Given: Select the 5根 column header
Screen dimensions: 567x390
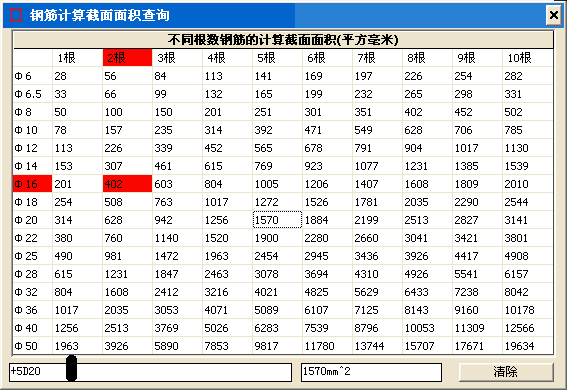Looking at the screenshot, I should coord(277,58).
